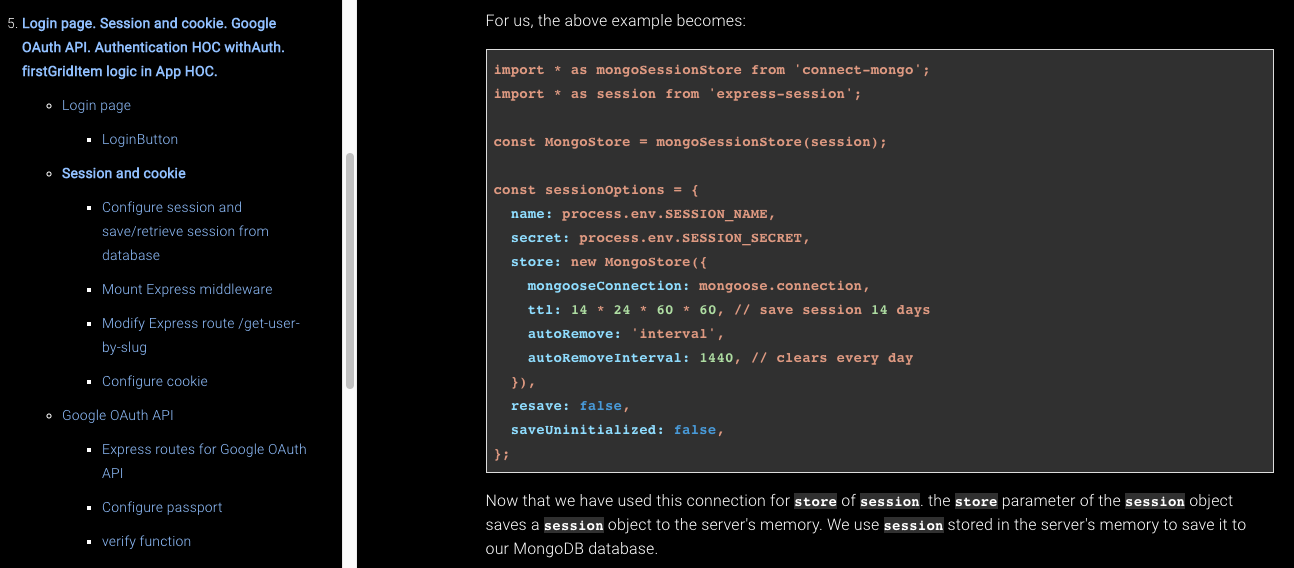Screen dimensions: 1294x568
Task: Click the ttl save session 14 days line
Action: click(x=729, y=310)
